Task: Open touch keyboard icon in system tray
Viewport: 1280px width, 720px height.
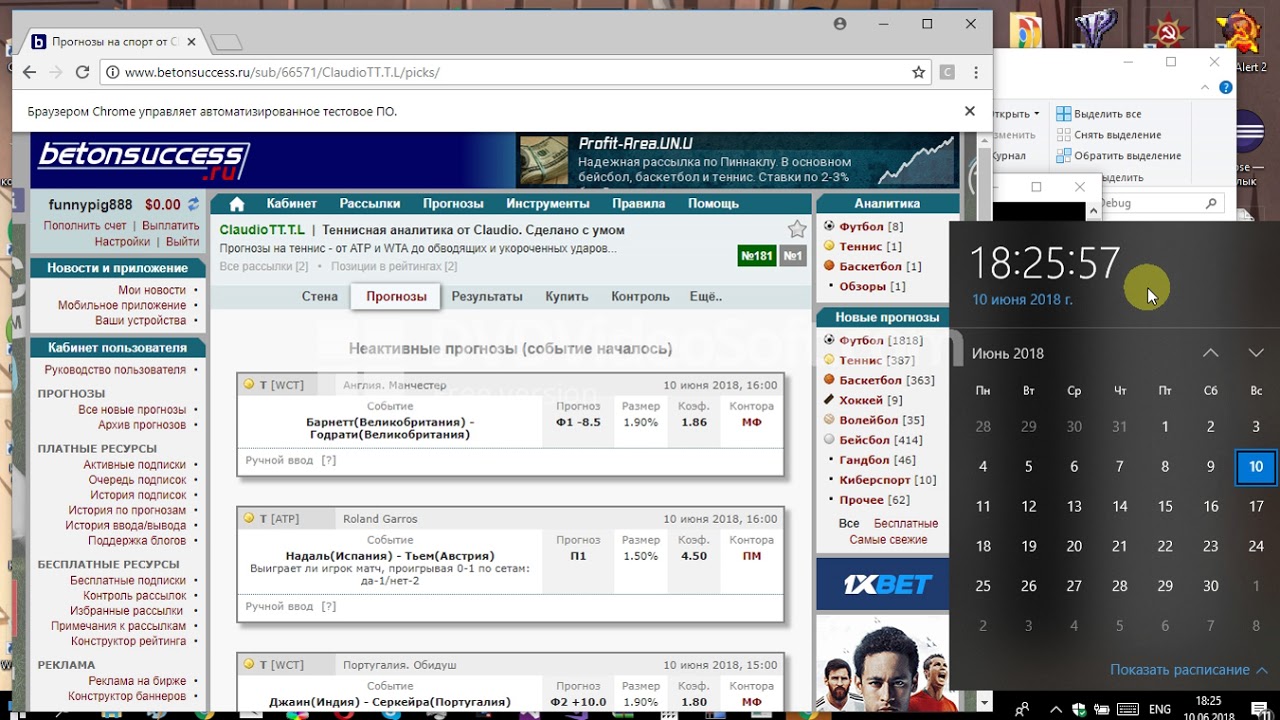Action: pos(1127,709)
